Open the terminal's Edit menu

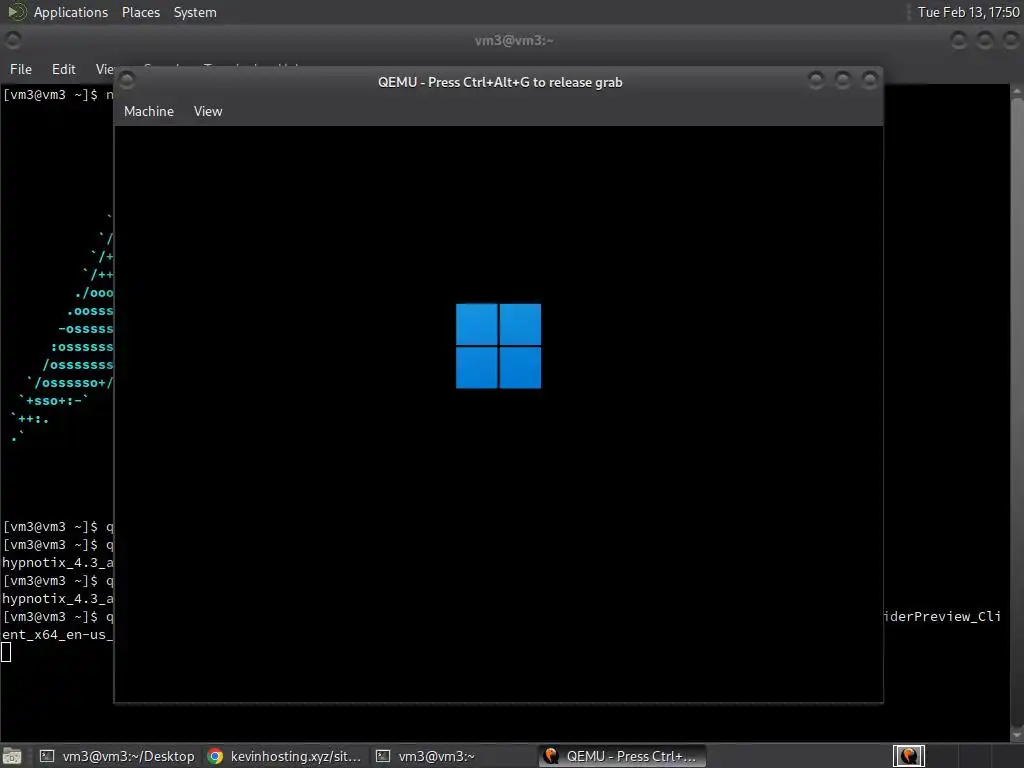tap(63, 69)
